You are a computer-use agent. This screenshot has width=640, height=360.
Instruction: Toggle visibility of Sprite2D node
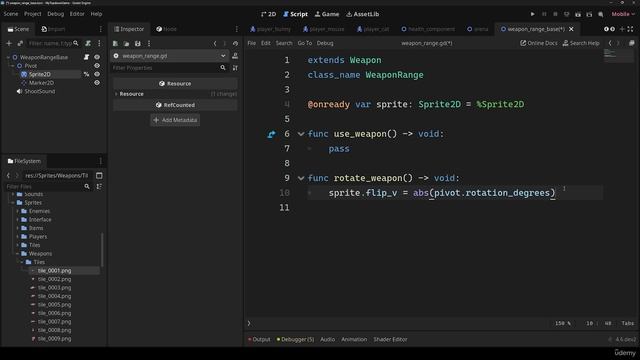point(97,74)
